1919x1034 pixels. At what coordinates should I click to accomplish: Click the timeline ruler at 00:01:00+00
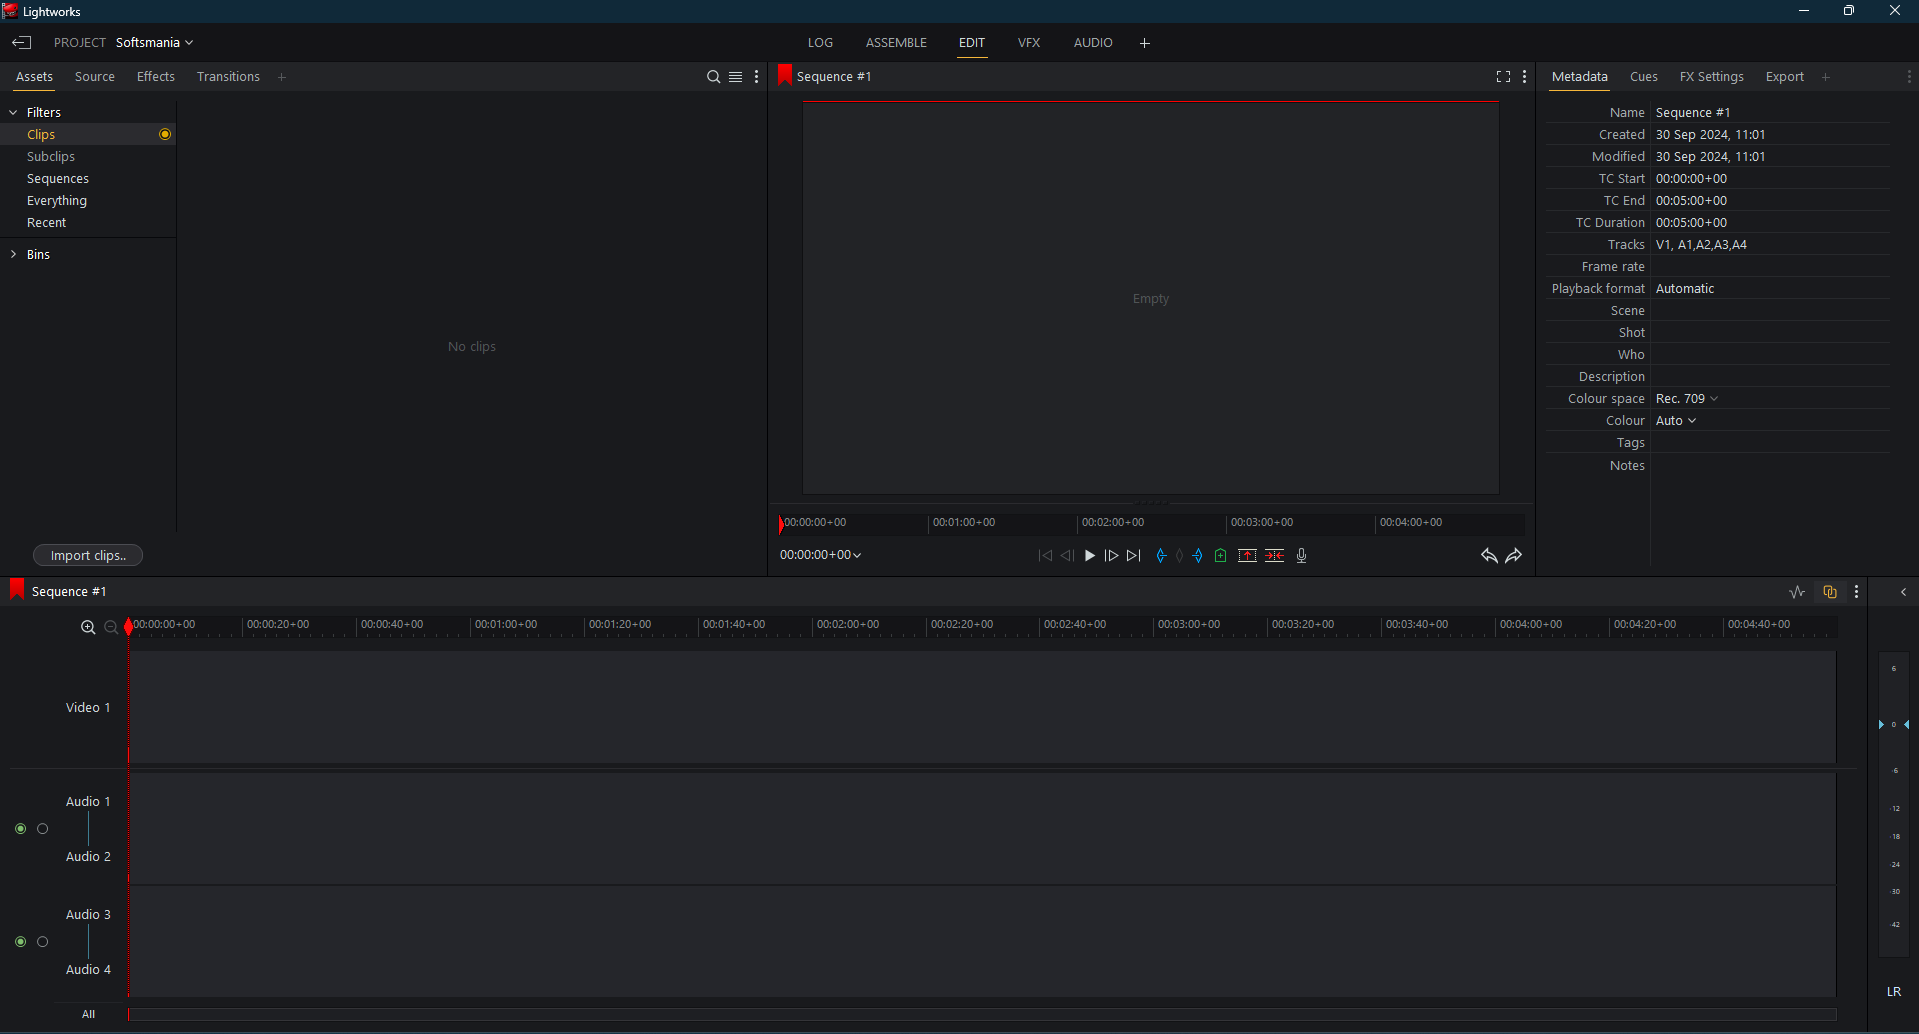pos(505,625)
